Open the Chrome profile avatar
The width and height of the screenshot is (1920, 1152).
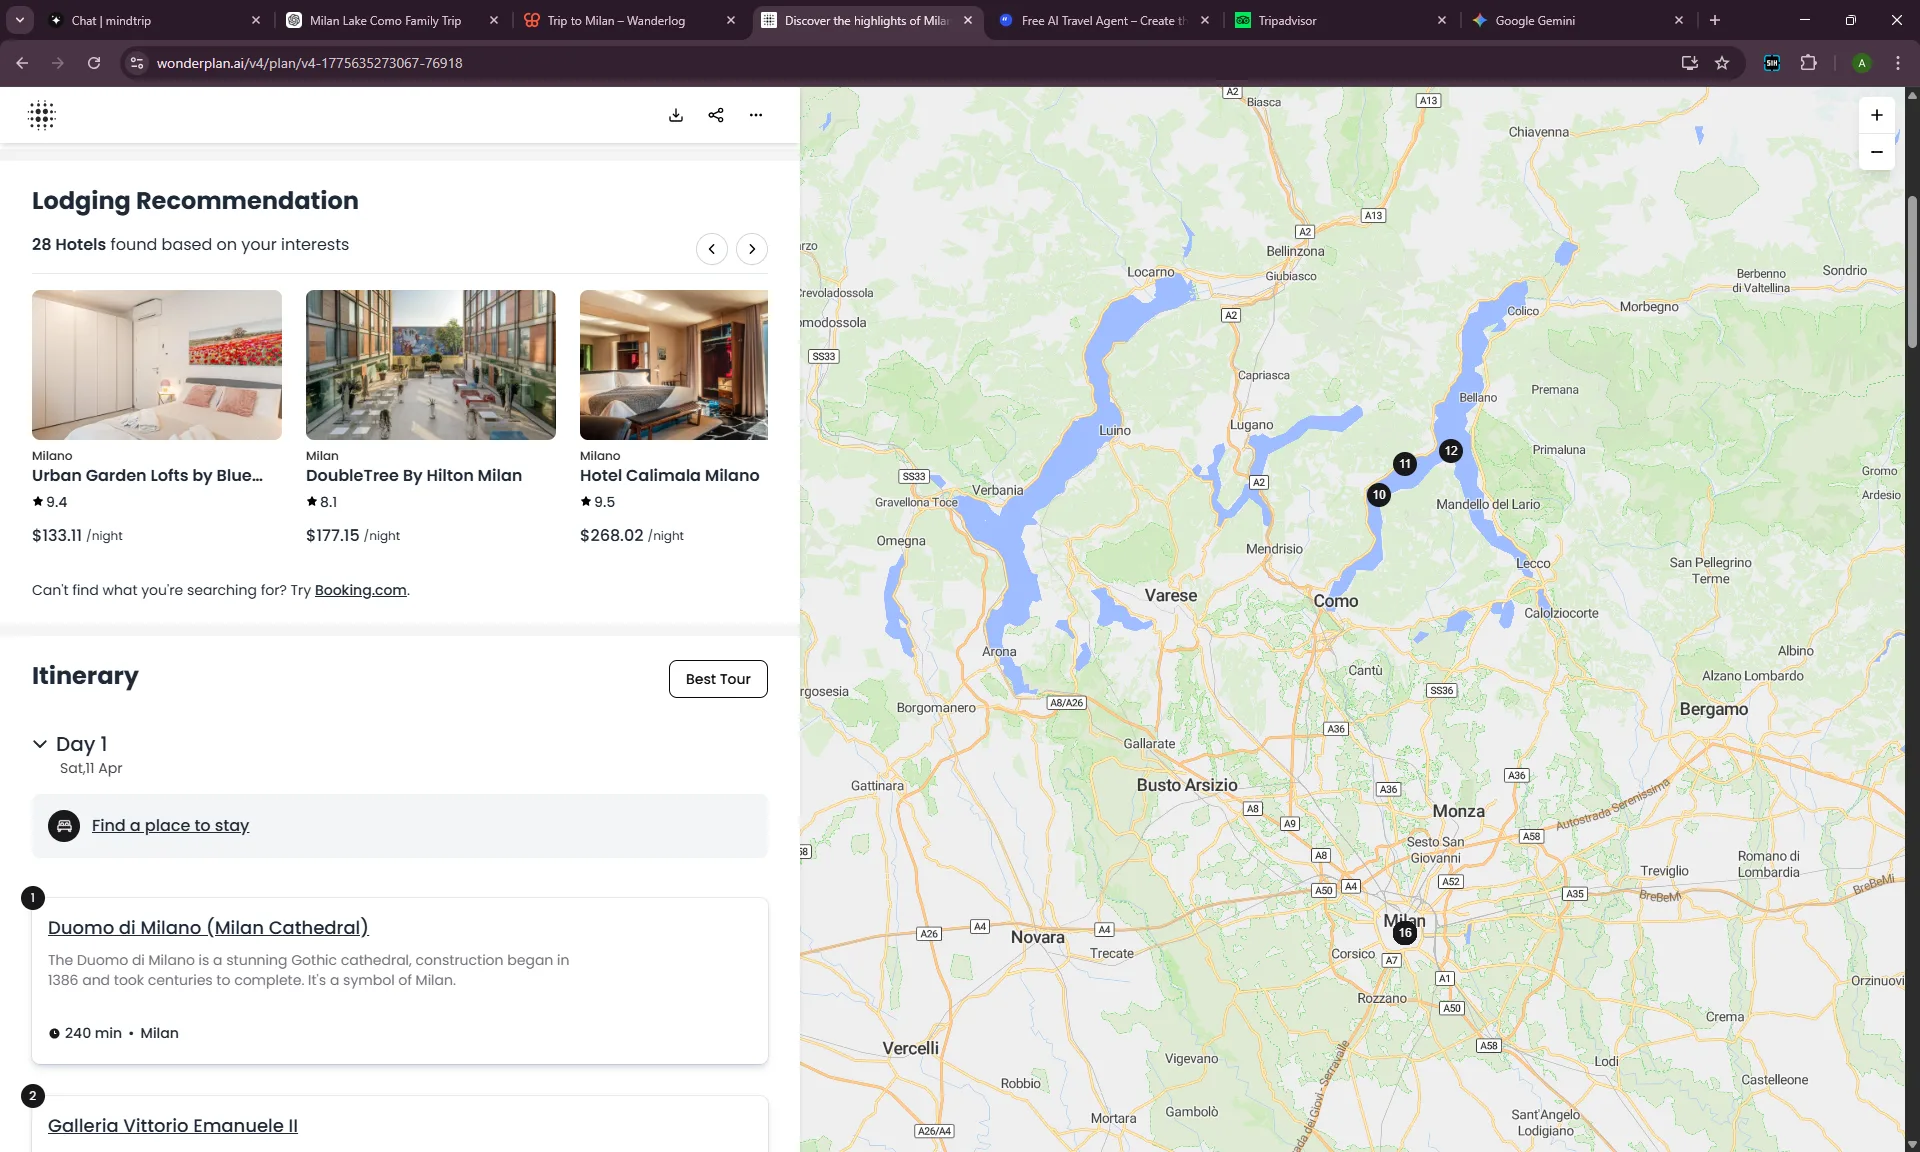[x=1862, y=63]
